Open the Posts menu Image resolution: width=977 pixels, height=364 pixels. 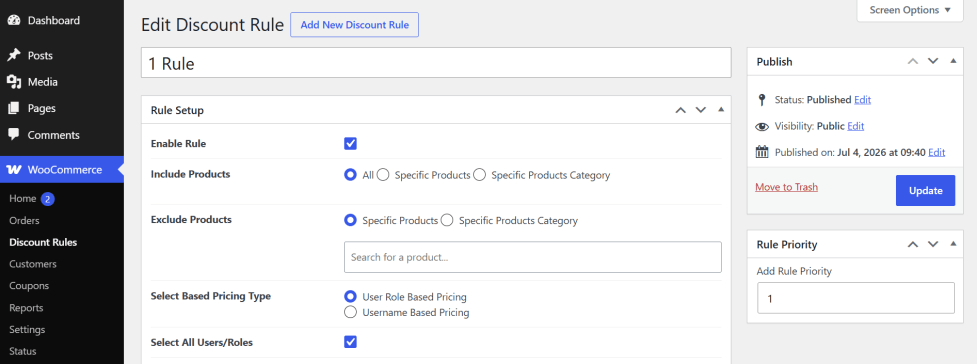[40, 55]
